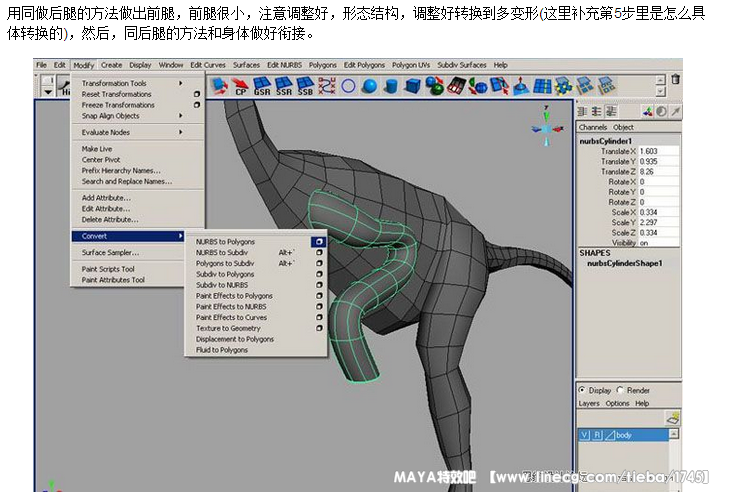The width and height of the screenshot is (743, 494).
Task: Click the diagonal arrow icon in channel box
Action: (676, 111)
